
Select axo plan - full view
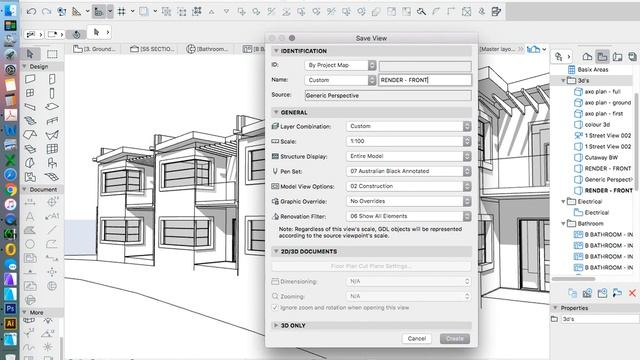602,91
